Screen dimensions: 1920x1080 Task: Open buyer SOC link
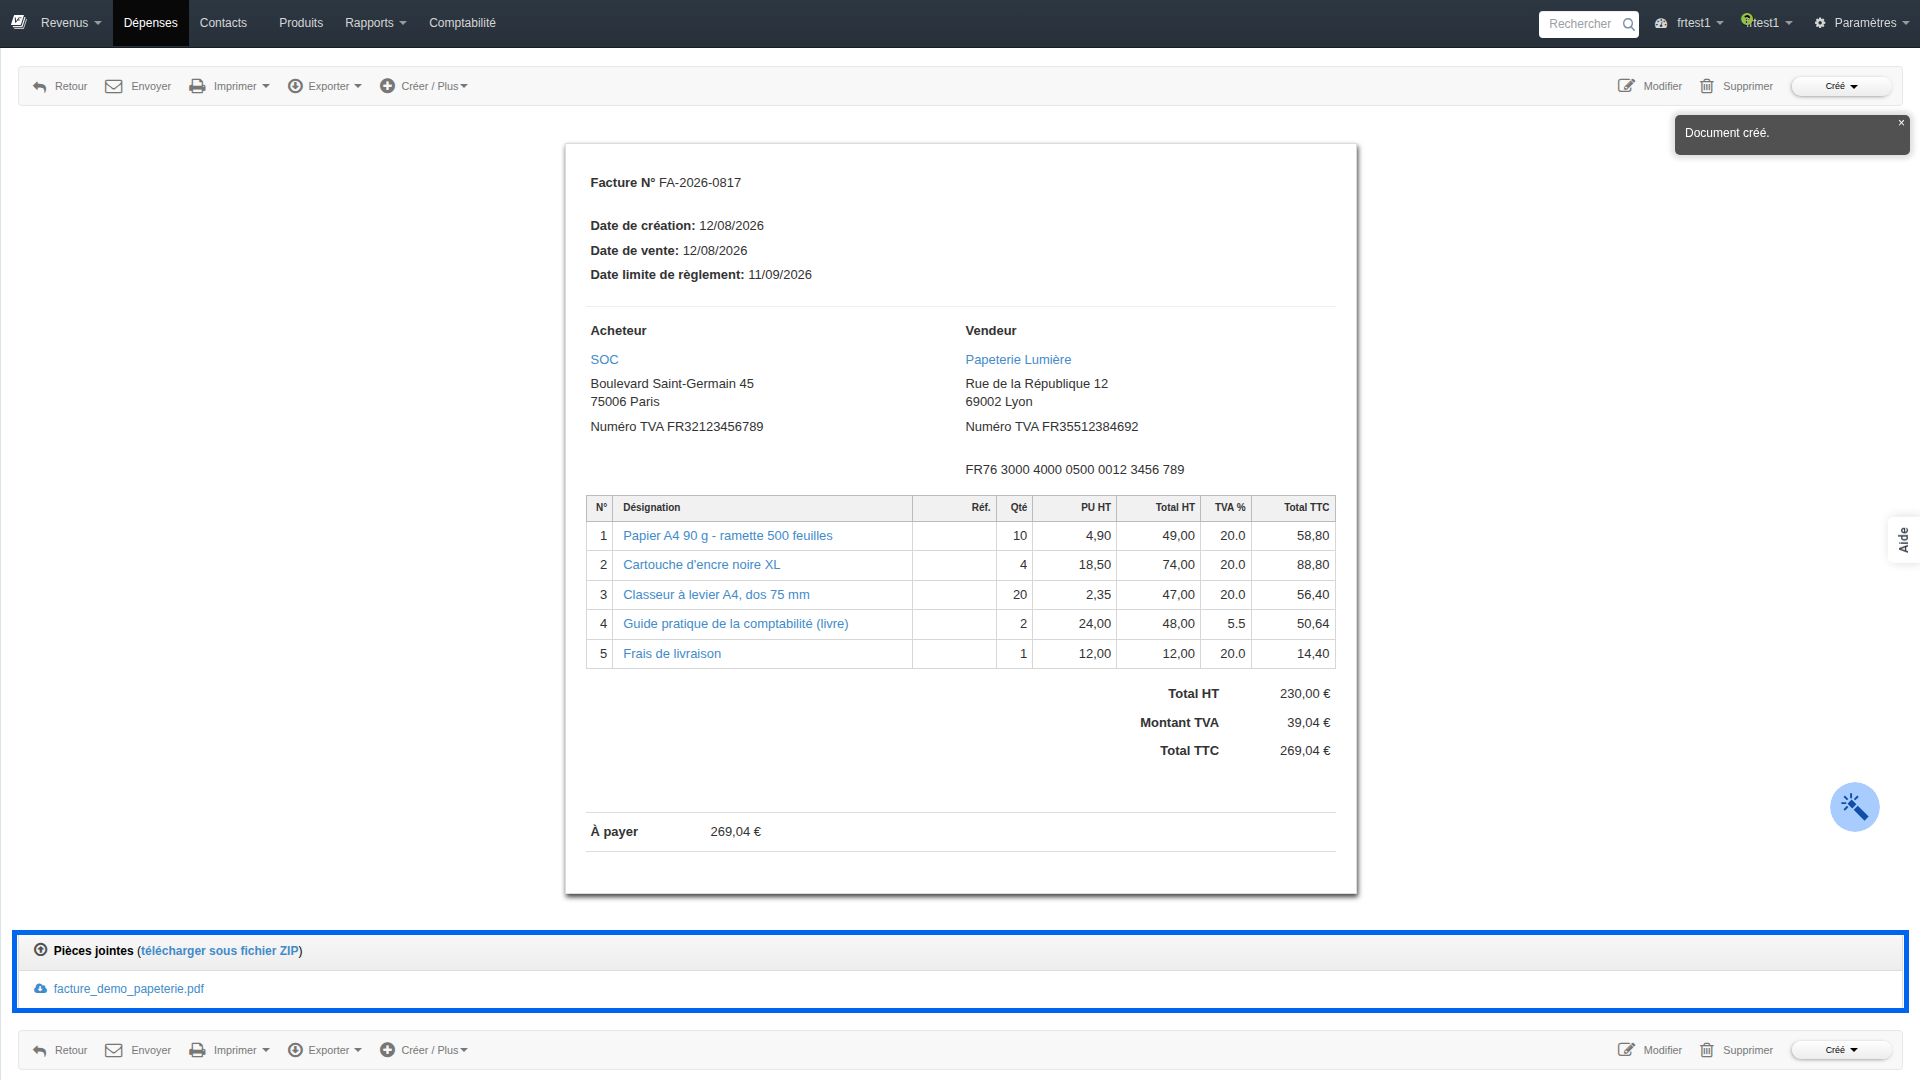coord(604,360)
